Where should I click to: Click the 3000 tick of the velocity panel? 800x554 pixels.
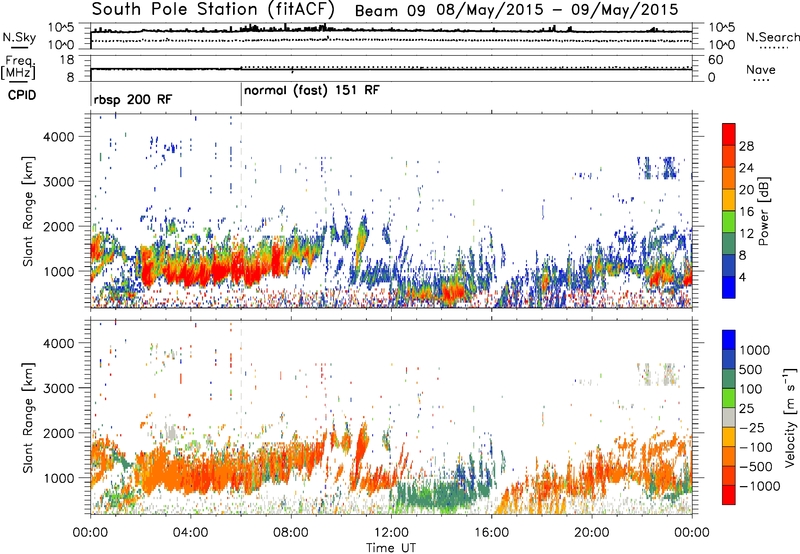(x=58, y=388)
